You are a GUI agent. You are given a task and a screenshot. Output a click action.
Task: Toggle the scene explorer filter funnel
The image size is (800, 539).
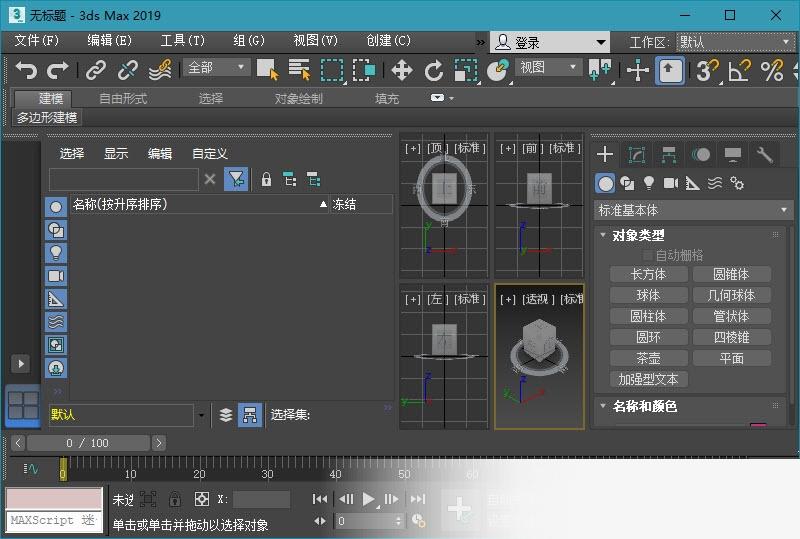tap(236, 179)
